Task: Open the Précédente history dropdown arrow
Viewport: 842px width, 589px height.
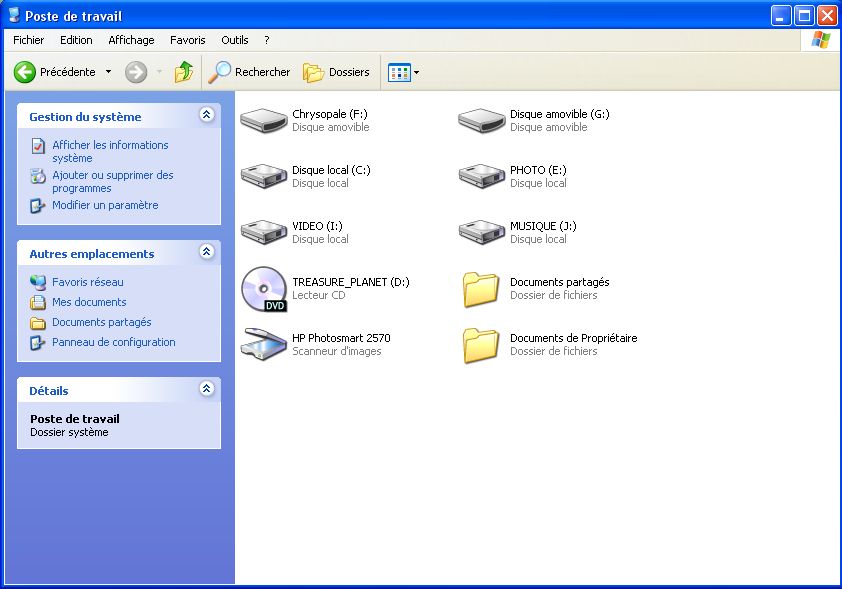Action: pyautogui.click(x=108, y=72)
